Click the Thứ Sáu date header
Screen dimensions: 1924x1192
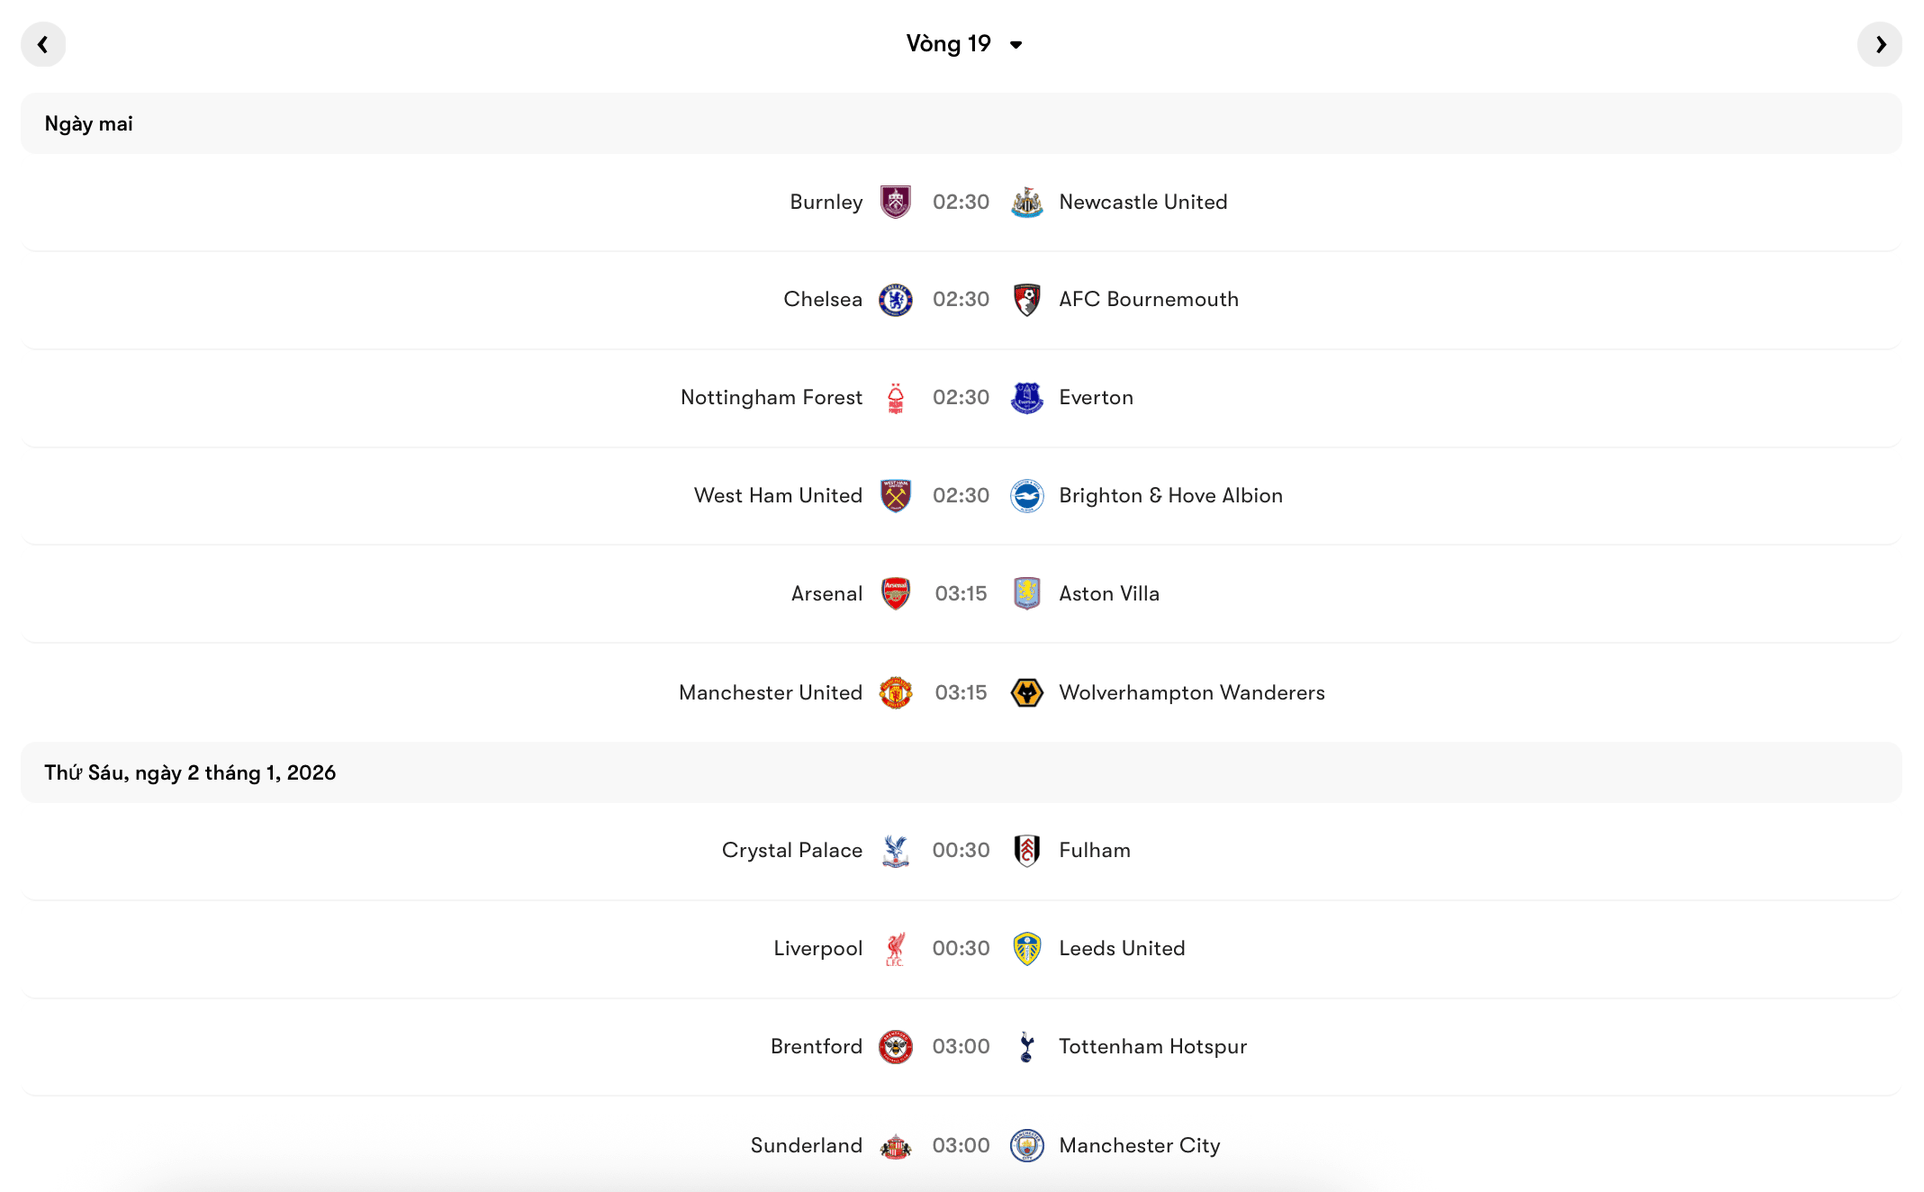pyautogui.click(x=190, y=772)
